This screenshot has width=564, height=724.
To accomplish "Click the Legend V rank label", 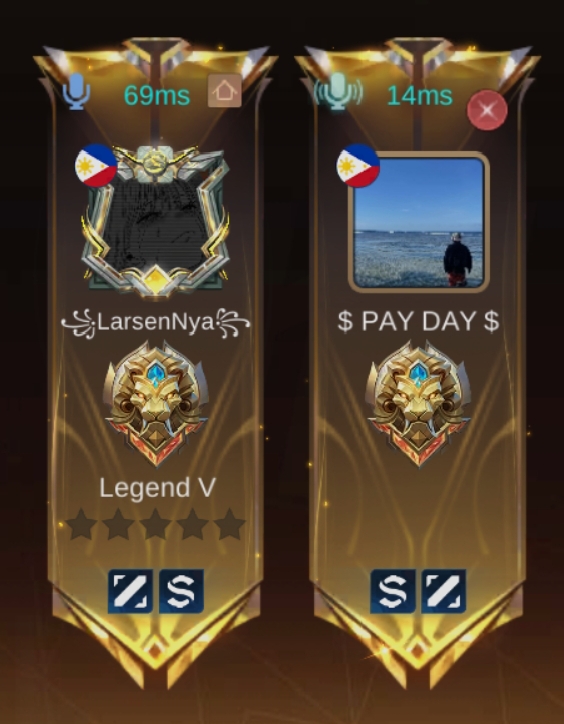I will 158,488.
